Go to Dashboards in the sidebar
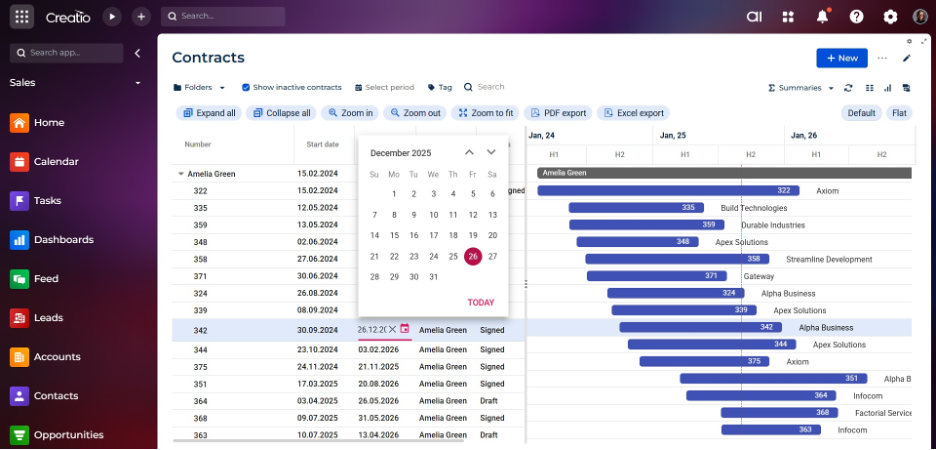 pos(63,240)
